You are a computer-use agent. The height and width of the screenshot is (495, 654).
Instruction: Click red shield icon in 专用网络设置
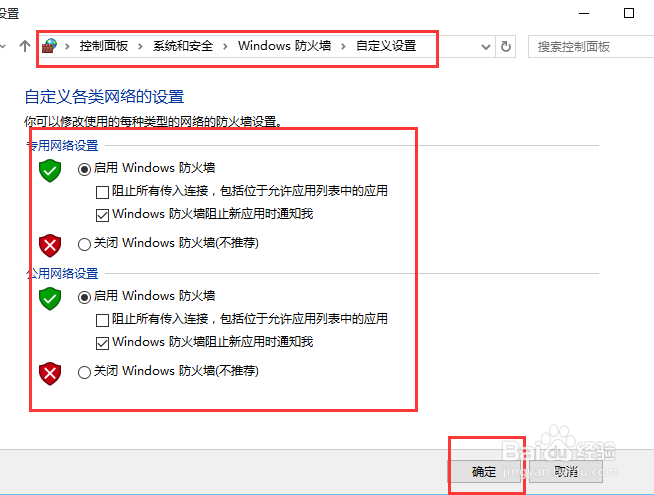point(50,246)
